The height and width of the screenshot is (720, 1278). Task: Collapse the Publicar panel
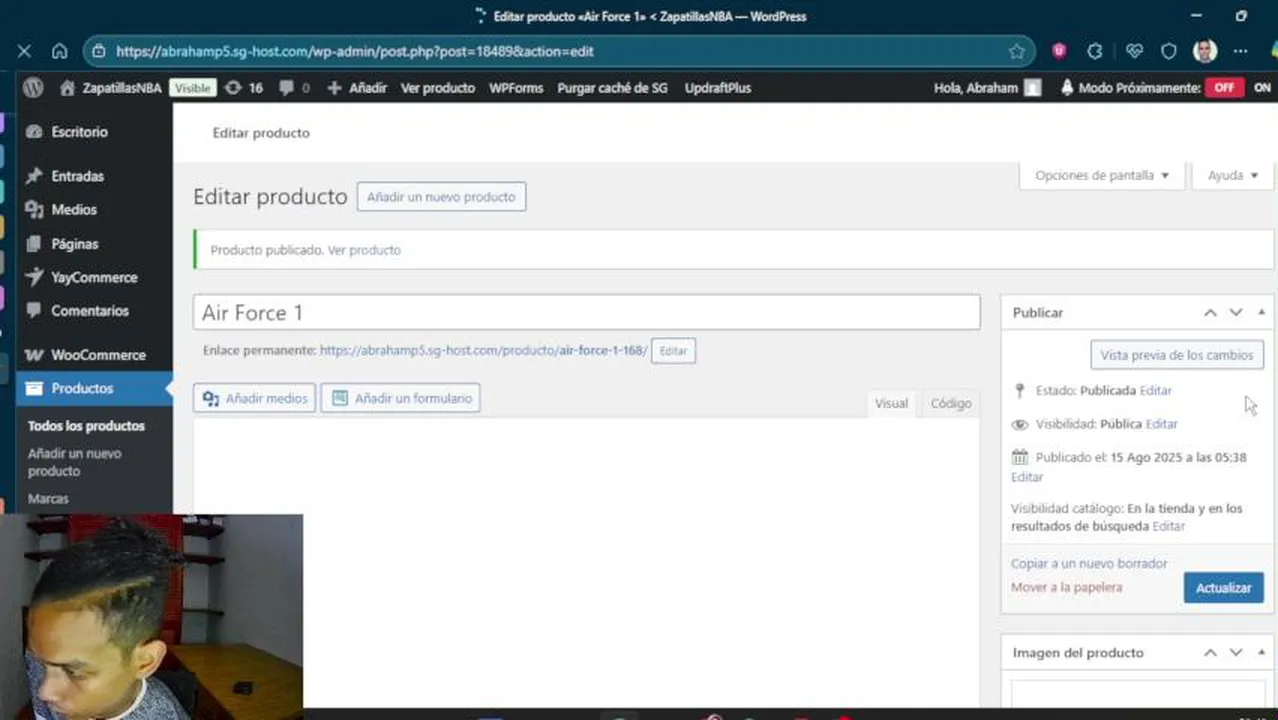pyautogui.click(x=1261, y=313)
